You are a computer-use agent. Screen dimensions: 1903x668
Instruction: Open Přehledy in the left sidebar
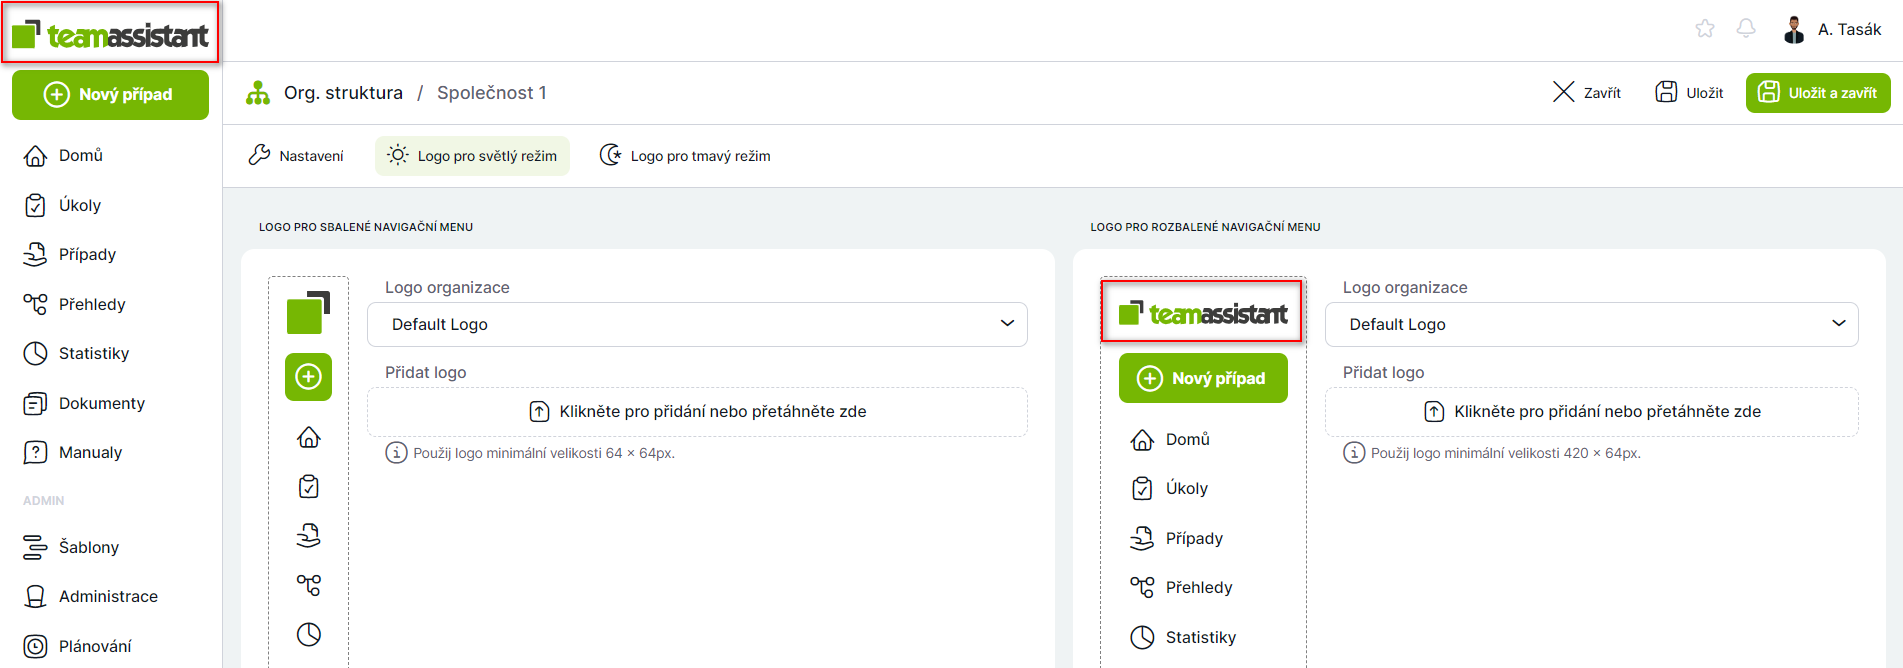click(91, 304)
